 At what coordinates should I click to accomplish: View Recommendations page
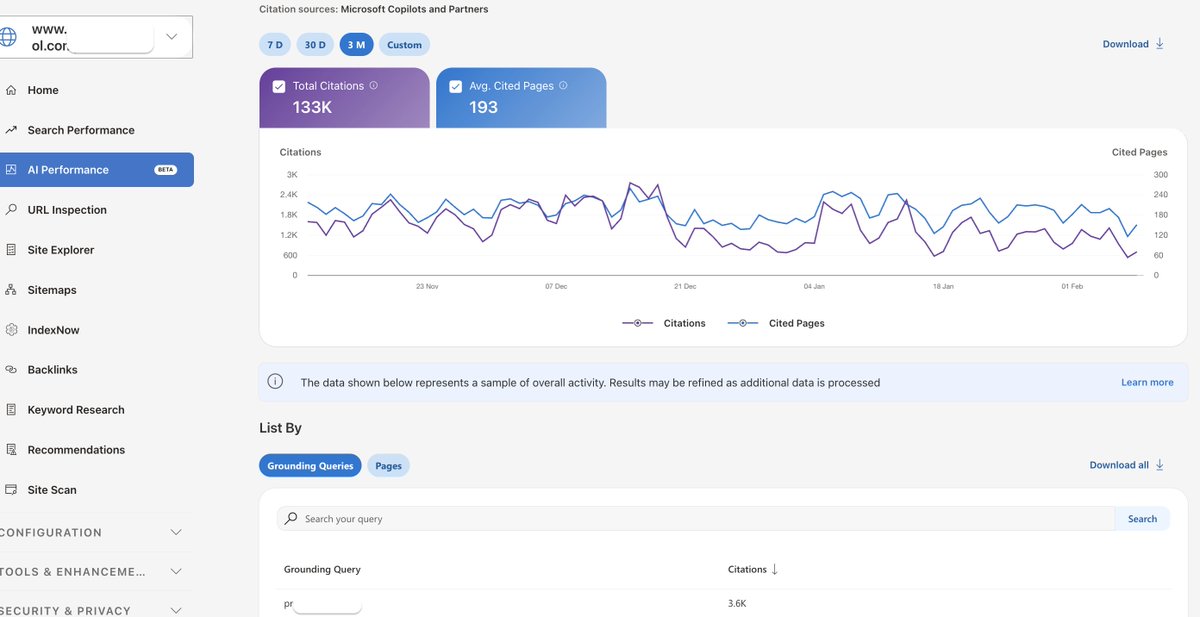pyautogui.click(x=76, y=450)
